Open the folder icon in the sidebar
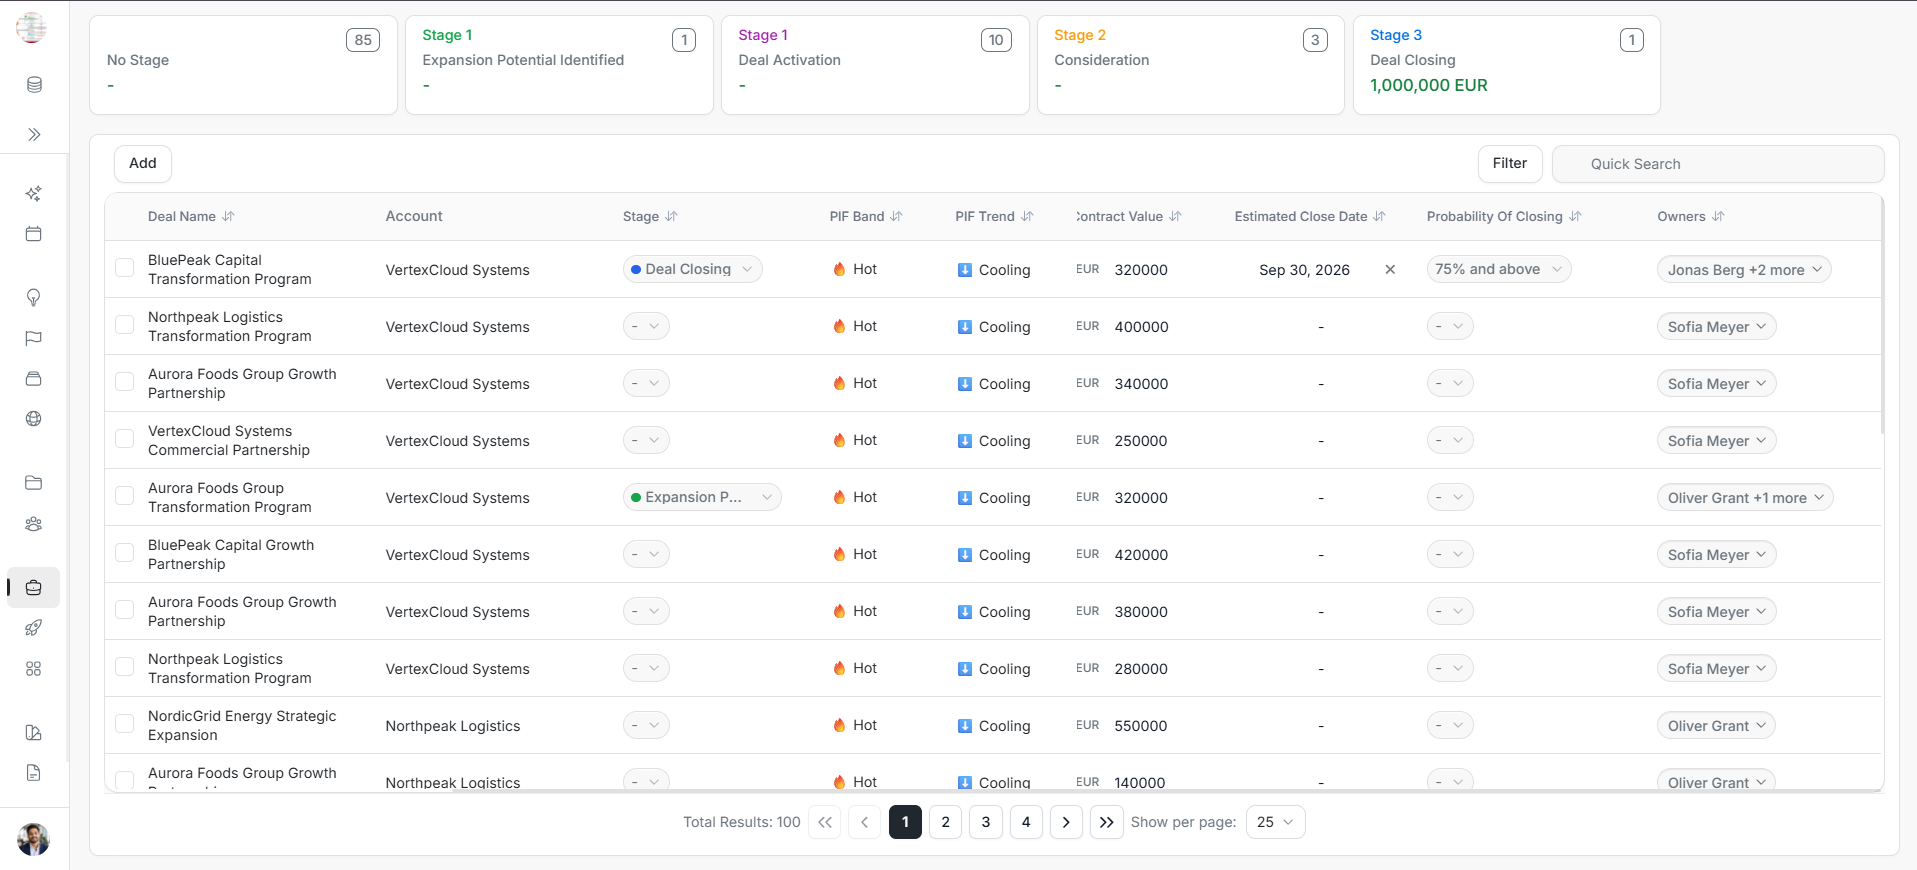Screen dimensions: 1917x870 (34, 483)
